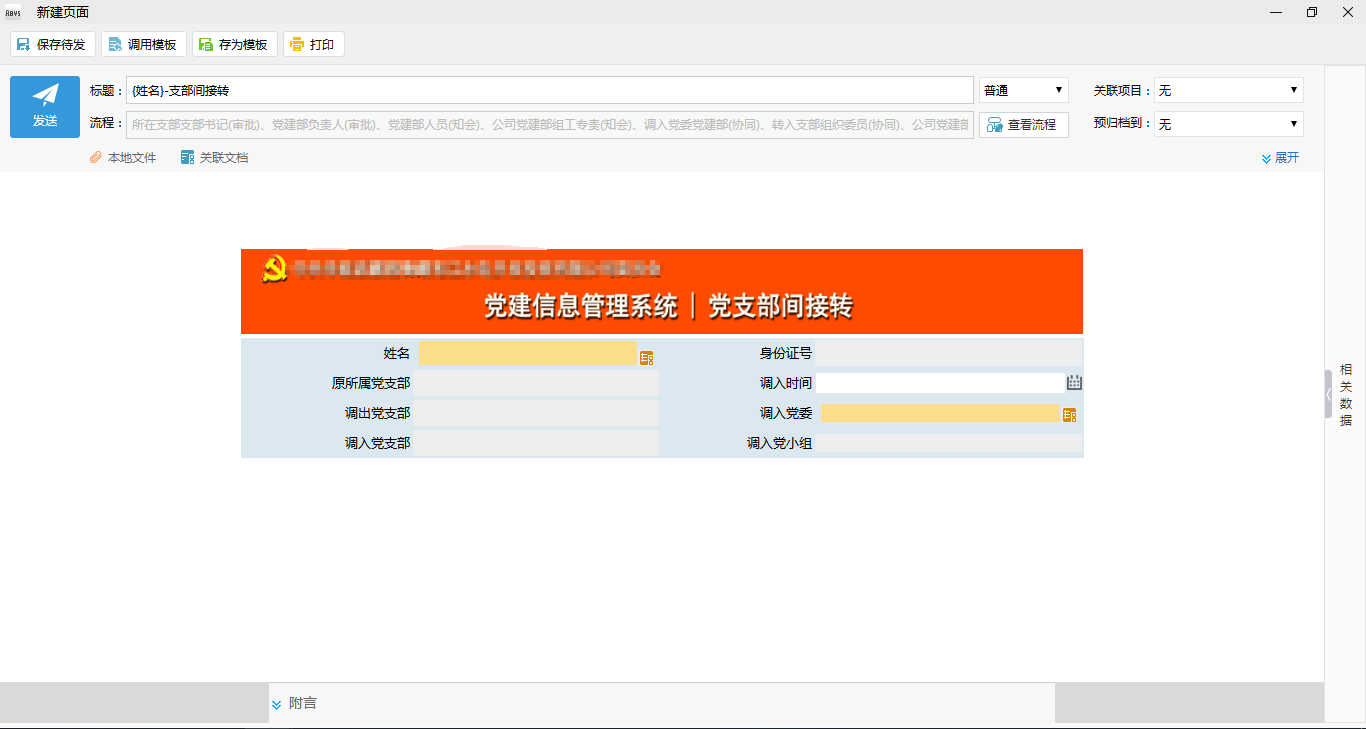Click 存为模板 save as template
Screen dimensions: 1366x729
tap(234, 44)
